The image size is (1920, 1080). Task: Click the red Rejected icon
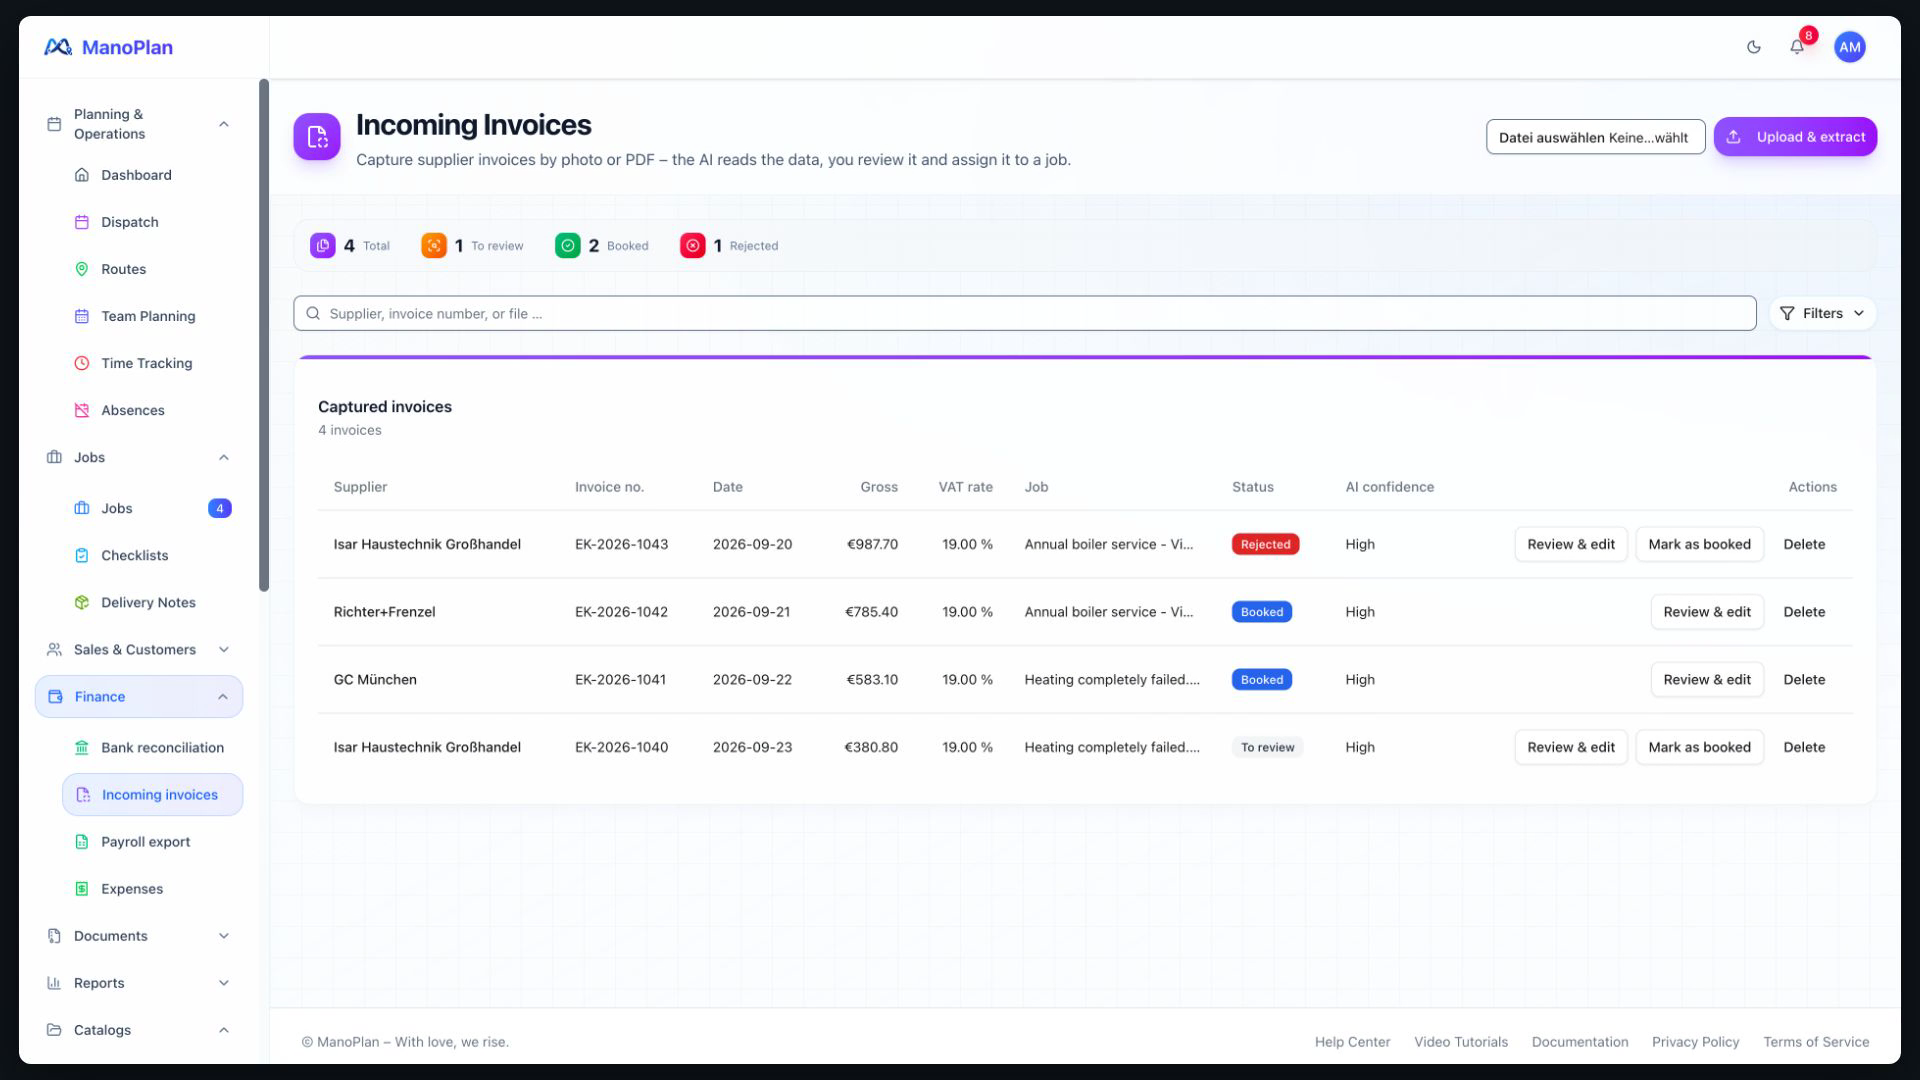[693, 245]
